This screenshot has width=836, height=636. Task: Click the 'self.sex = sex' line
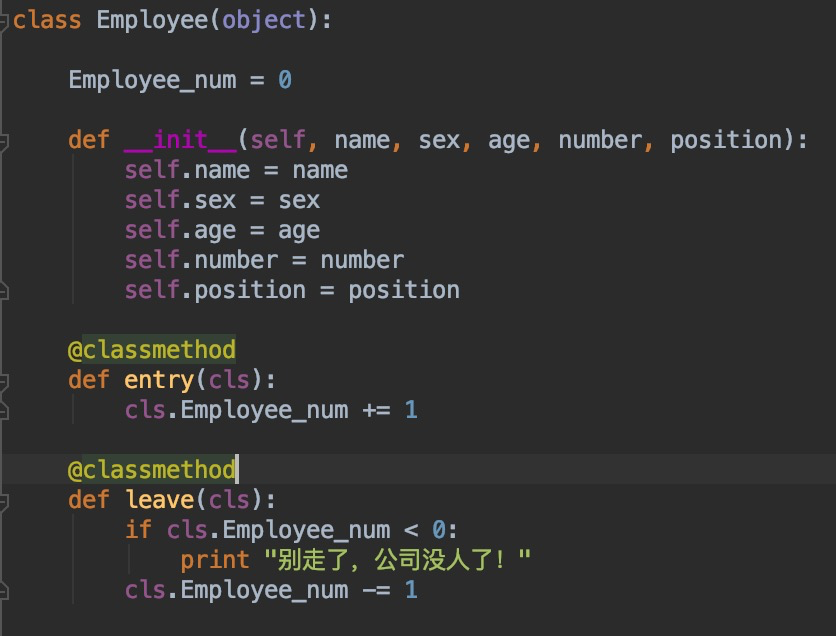coord(222,200)
